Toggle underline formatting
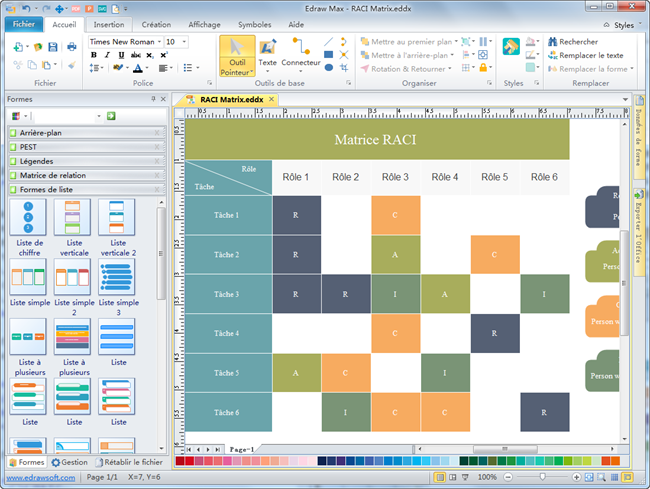The image size is (650, 489). 120,55
